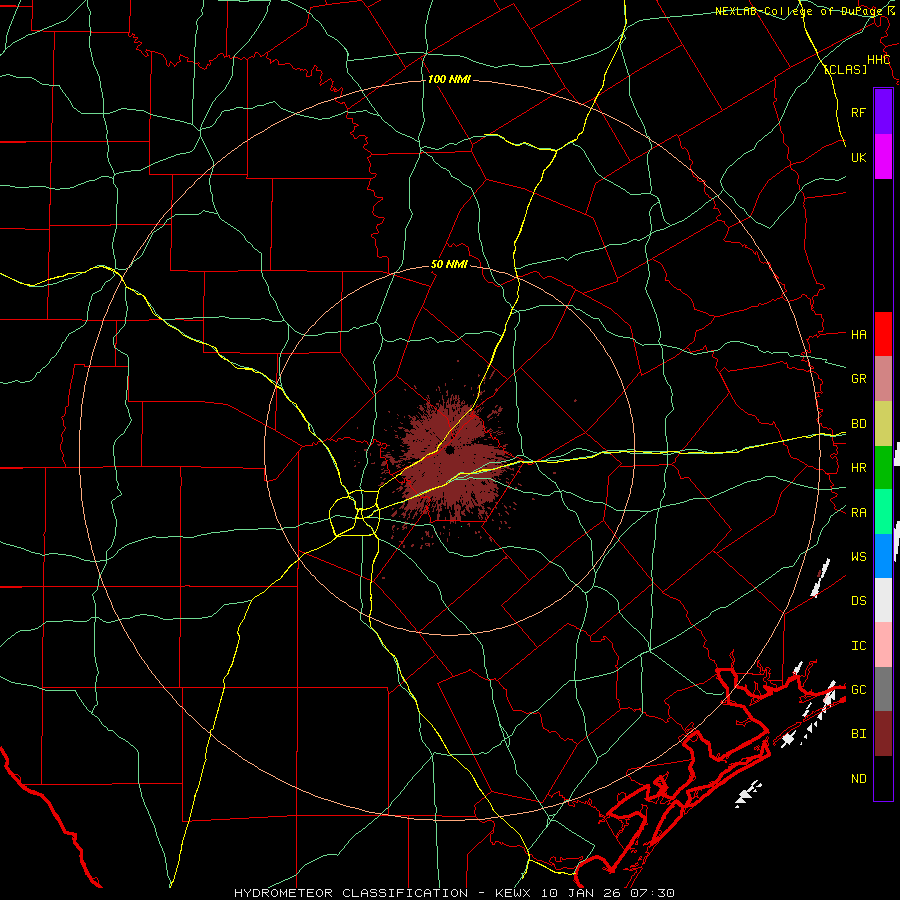Click the ND legend label
Screen dimensions: 900x900
click(858, 779)
